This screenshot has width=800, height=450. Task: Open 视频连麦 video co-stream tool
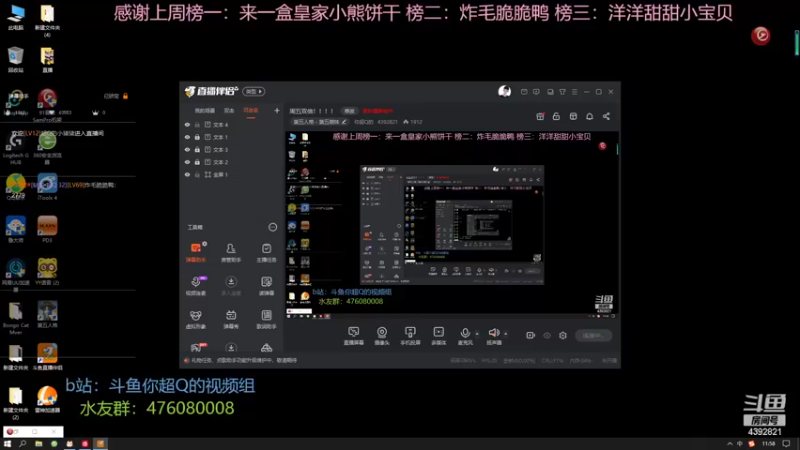tap(195, 286)
